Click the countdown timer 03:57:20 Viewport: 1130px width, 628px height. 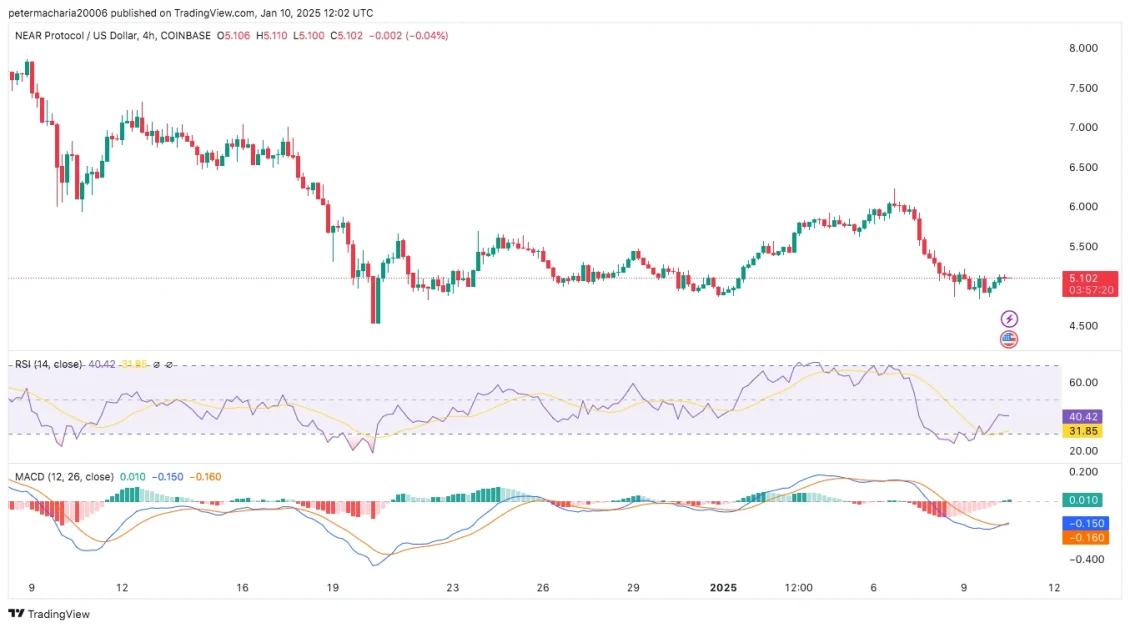click(x=1090, y=290)
